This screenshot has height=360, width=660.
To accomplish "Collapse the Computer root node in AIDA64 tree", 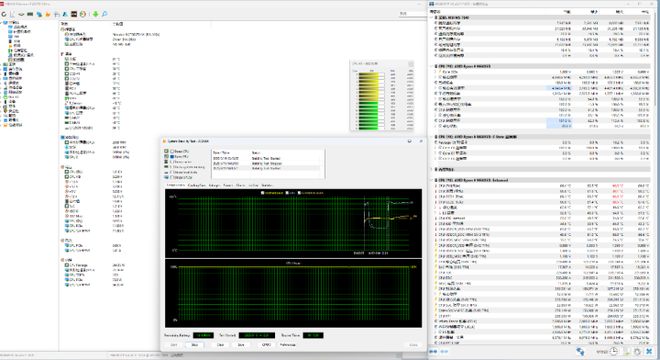I will (x=2, y=22).
